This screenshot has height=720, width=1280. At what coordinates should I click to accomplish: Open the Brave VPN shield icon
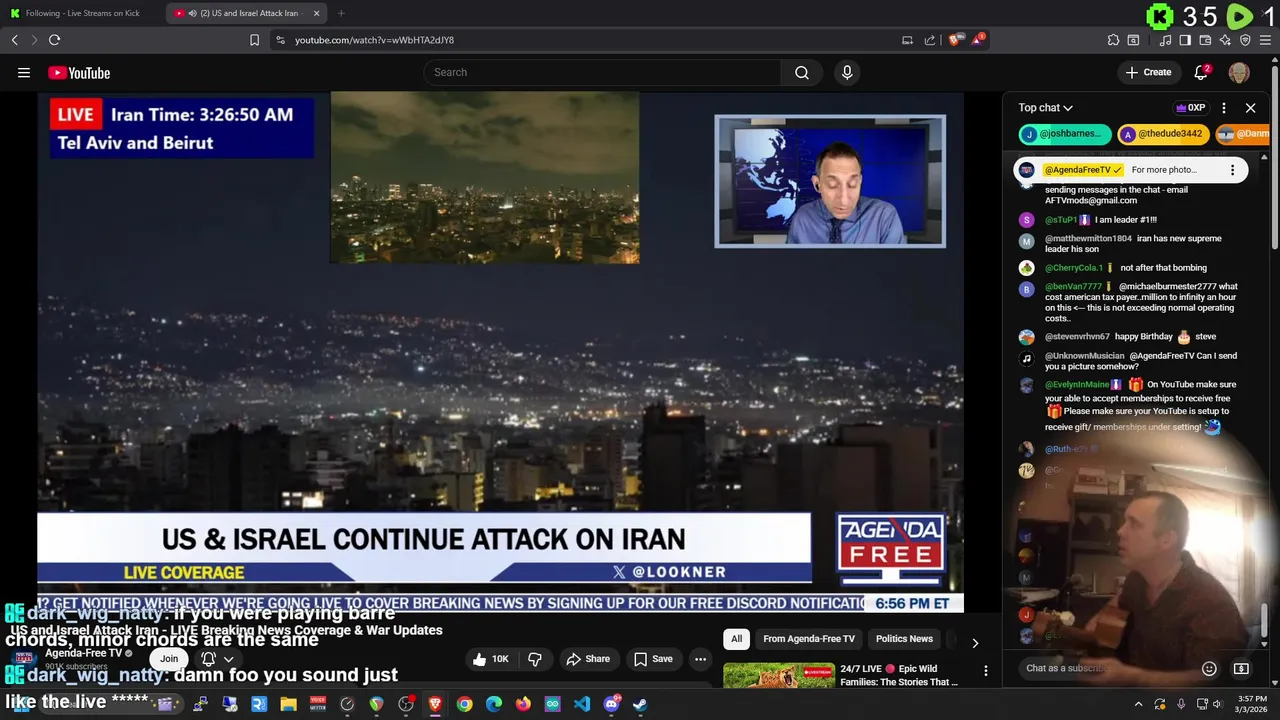(1245, 40)
